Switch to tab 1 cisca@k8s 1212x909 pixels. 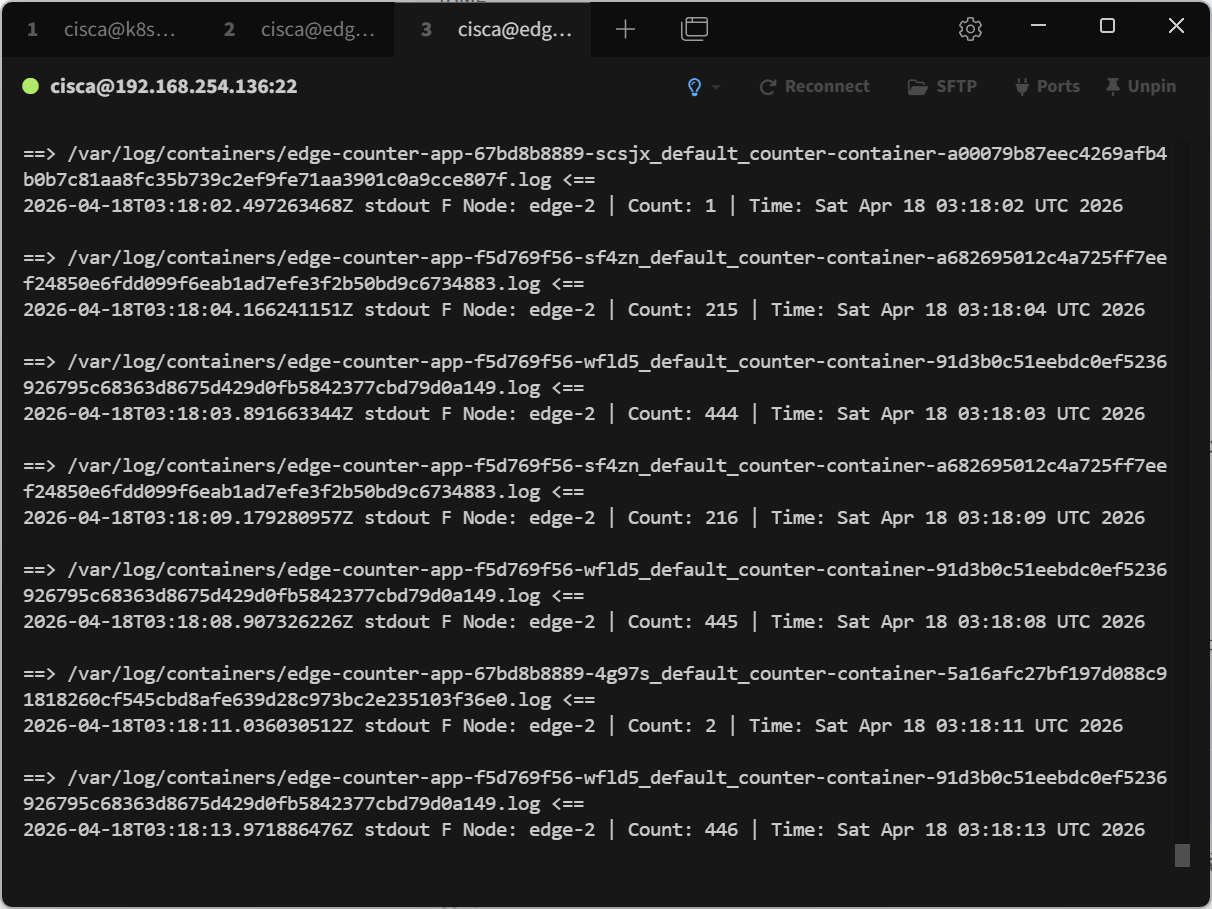[100, 30]
